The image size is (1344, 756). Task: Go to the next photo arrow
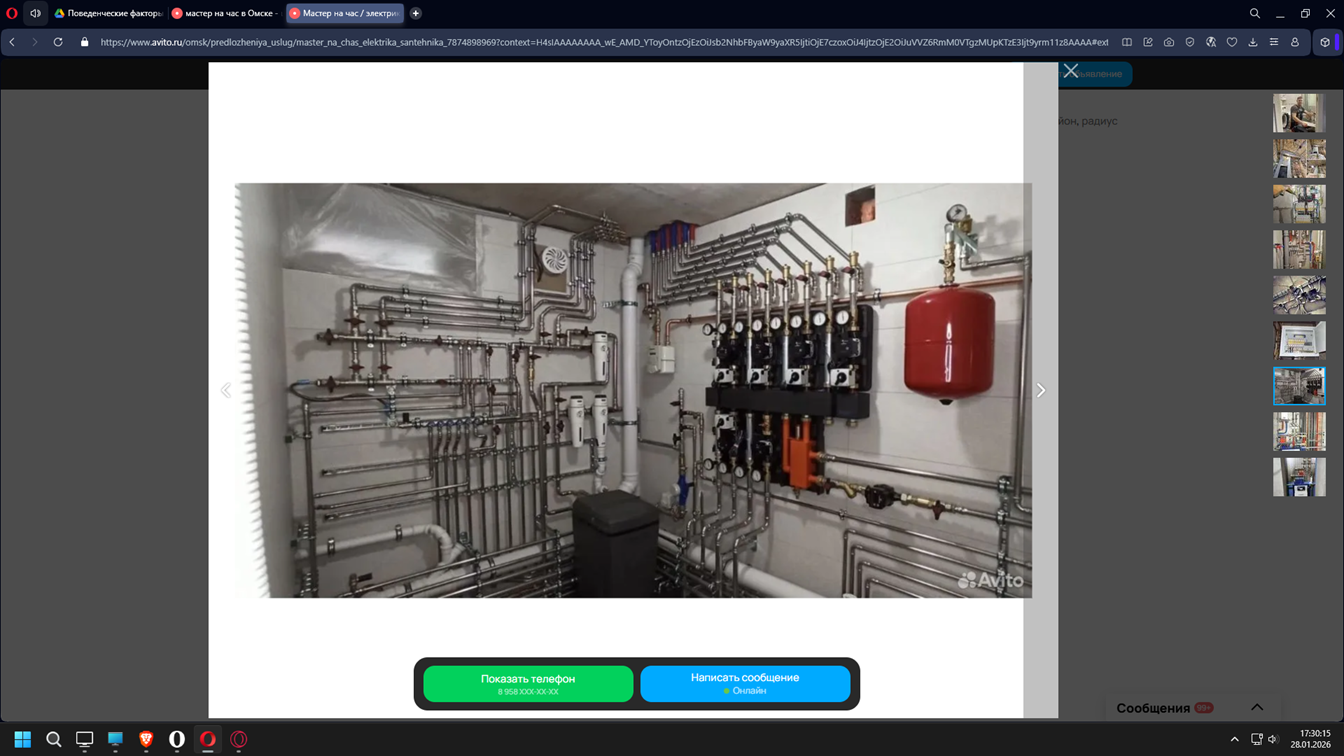tap(1040, 390)
